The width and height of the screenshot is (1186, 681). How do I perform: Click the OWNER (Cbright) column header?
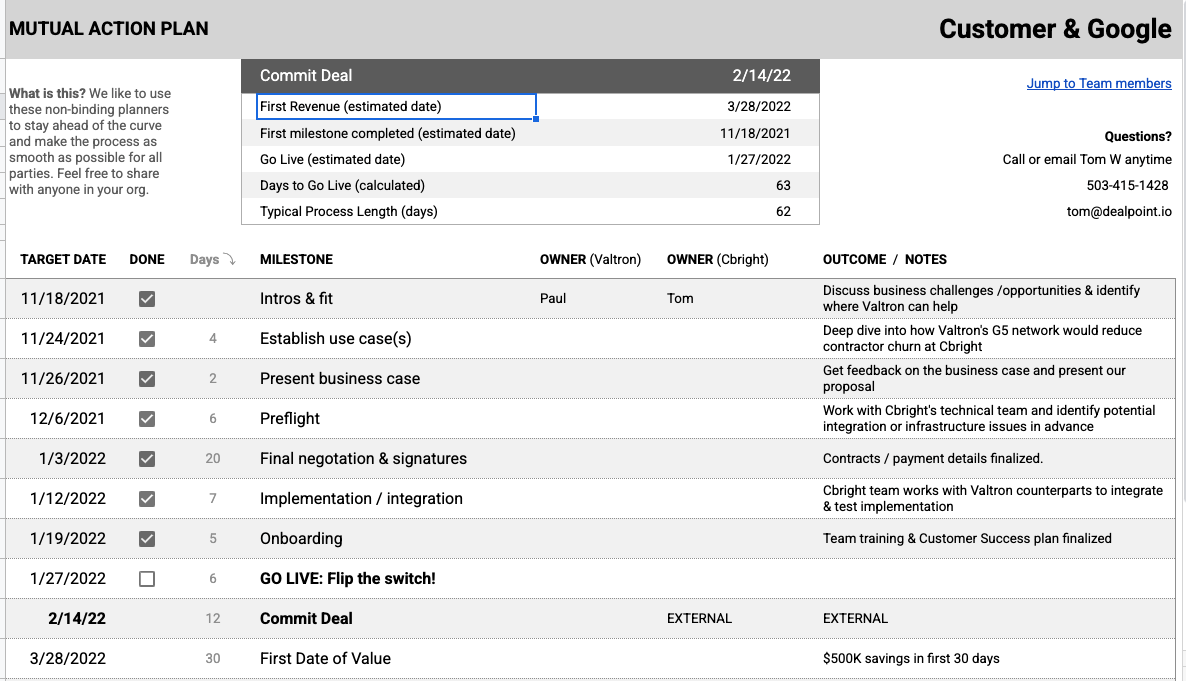[717, 260]
